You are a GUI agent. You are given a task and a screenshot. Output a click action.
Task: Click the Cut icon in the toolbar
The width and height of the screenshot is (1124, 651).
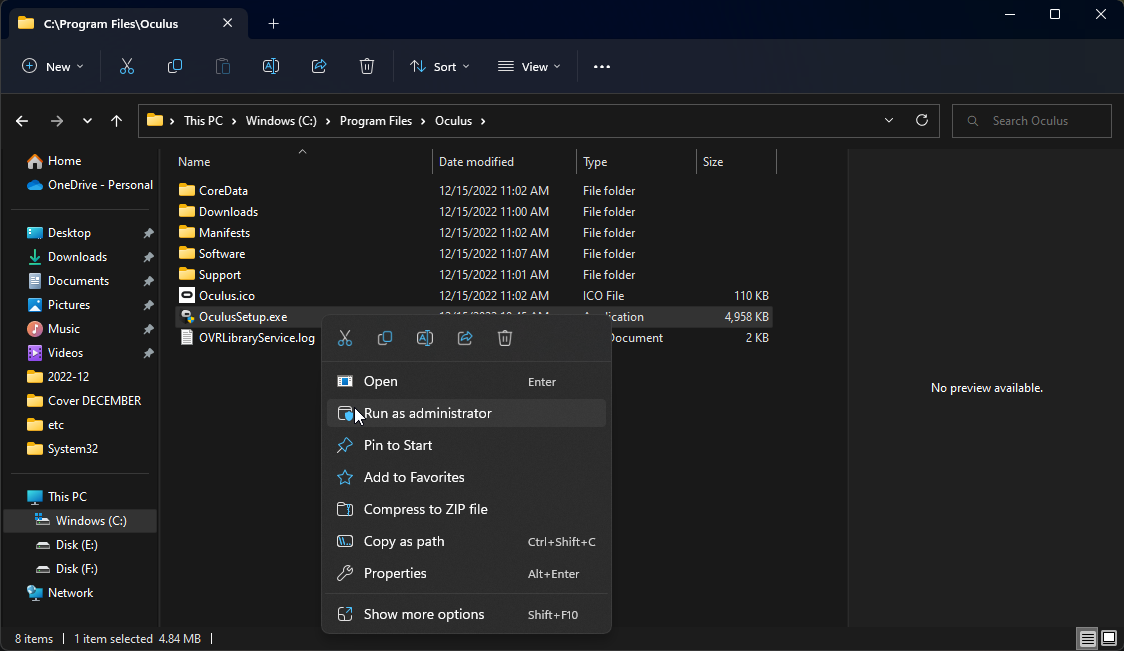pyautogui.click(x=127, y=67)
